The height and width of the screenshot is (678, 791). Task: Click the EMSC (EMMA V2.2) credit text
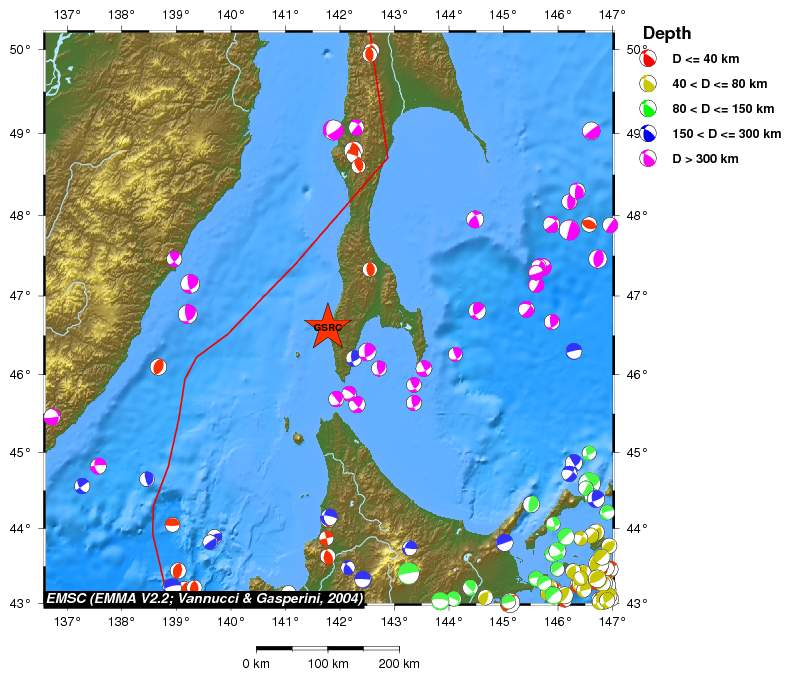point(204,598)
